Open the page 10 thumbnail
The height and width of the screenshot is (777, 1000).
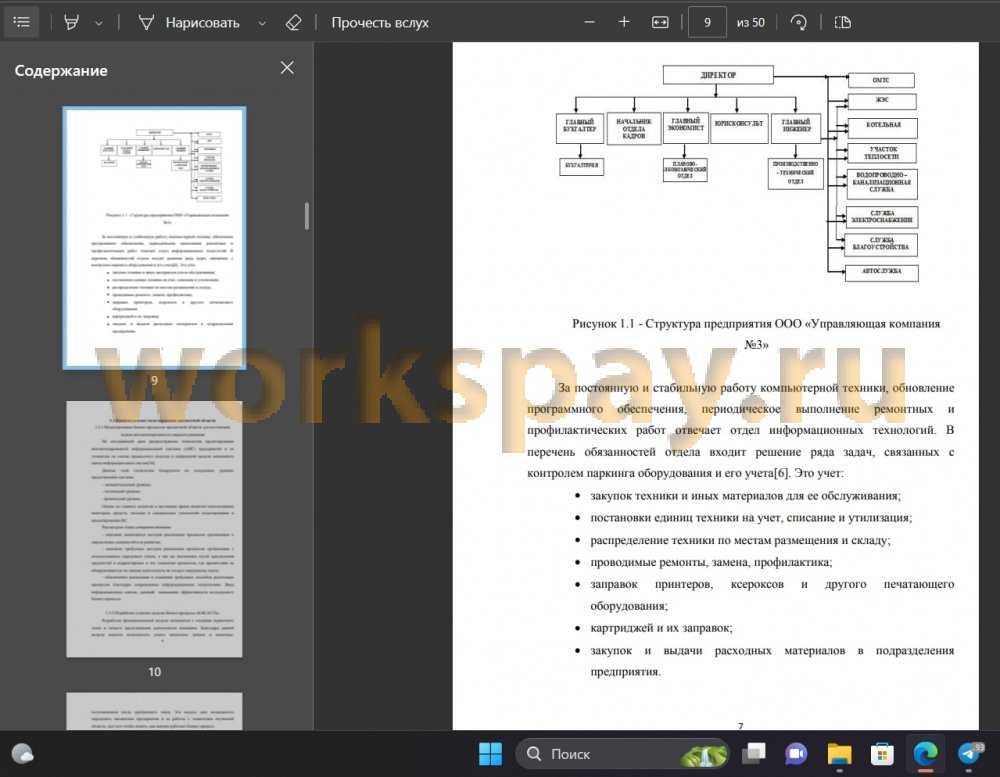(154, 529)
